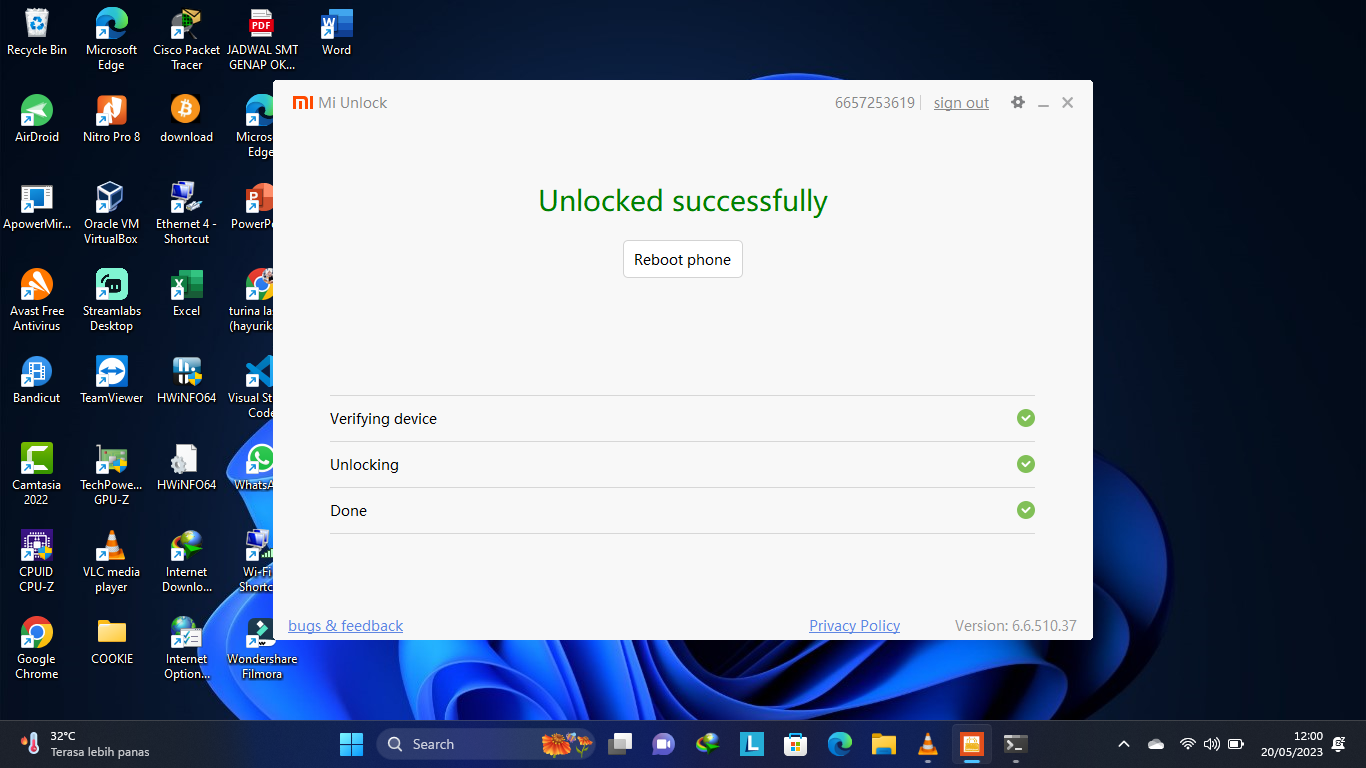Click the Done green checkmark

coord(1025,510)
